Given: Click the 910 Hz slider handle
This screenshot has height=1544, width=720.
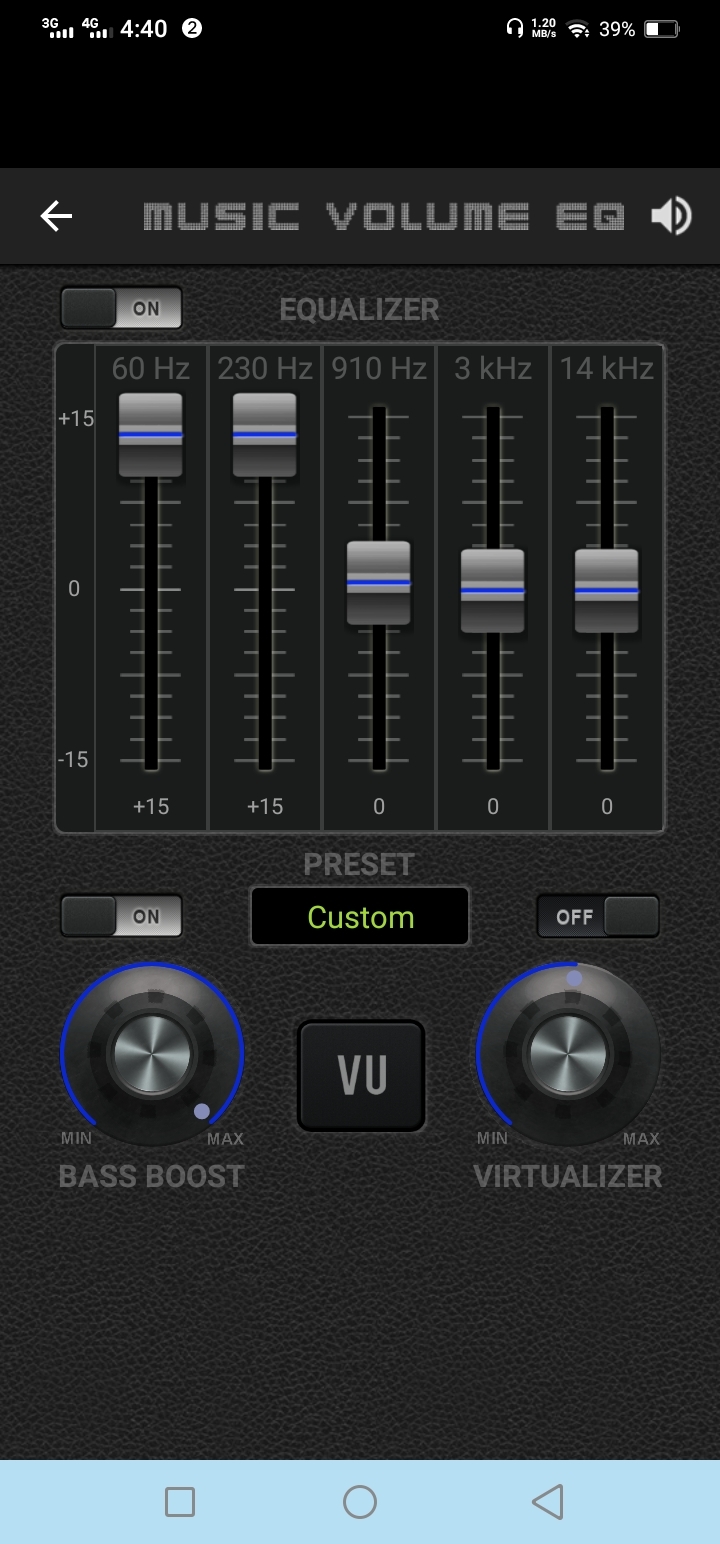Looking at the screenshot, I should pyautogui.click(x=379, y=583).
